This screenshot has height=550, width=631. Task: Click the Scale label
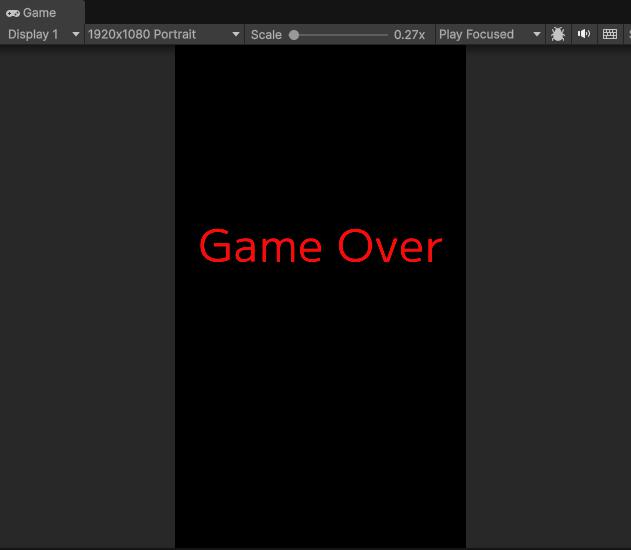coord(266,34)
